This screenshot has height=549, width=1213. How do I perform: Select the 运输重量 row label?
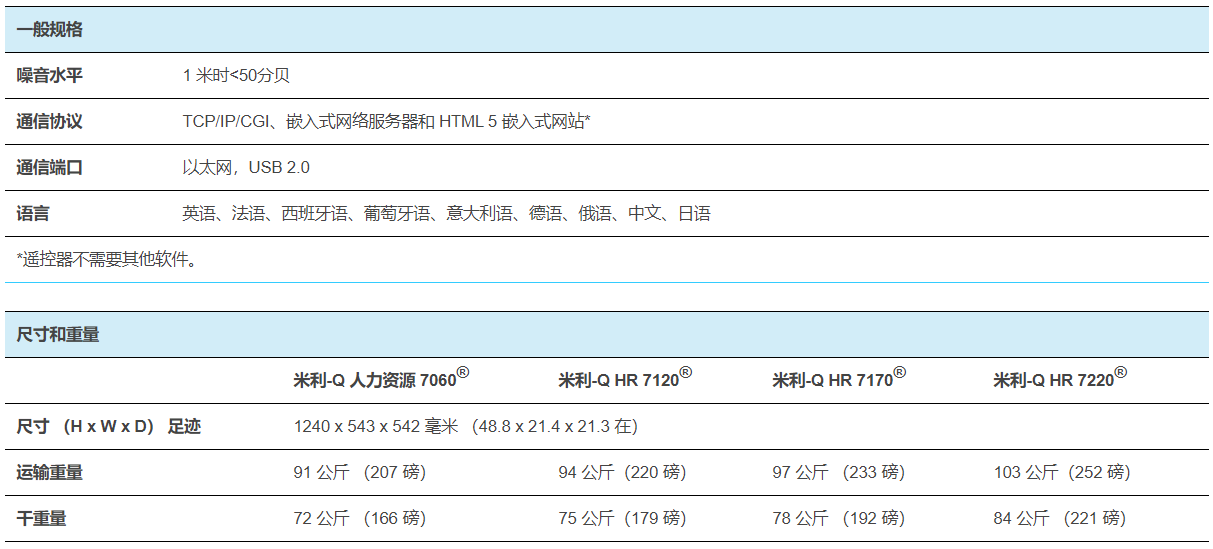point(49,473)
